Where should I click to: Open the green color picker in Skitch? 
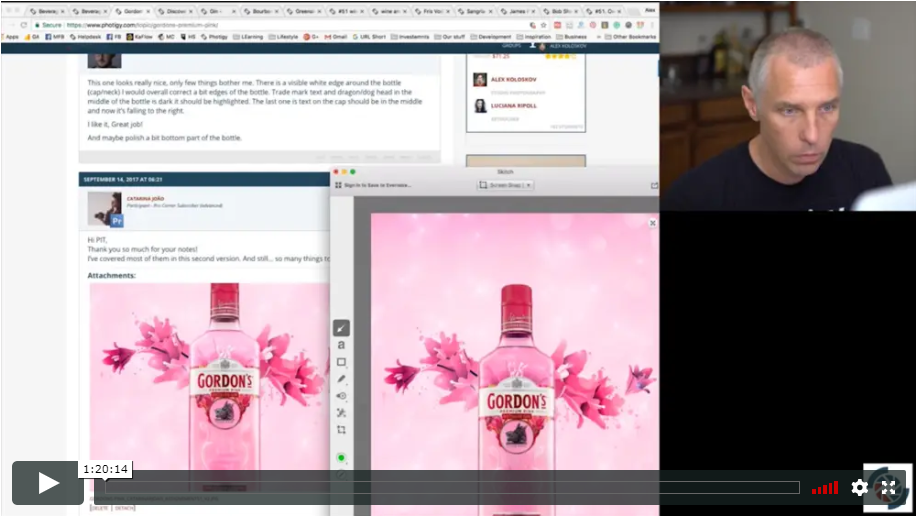[341, 458]
